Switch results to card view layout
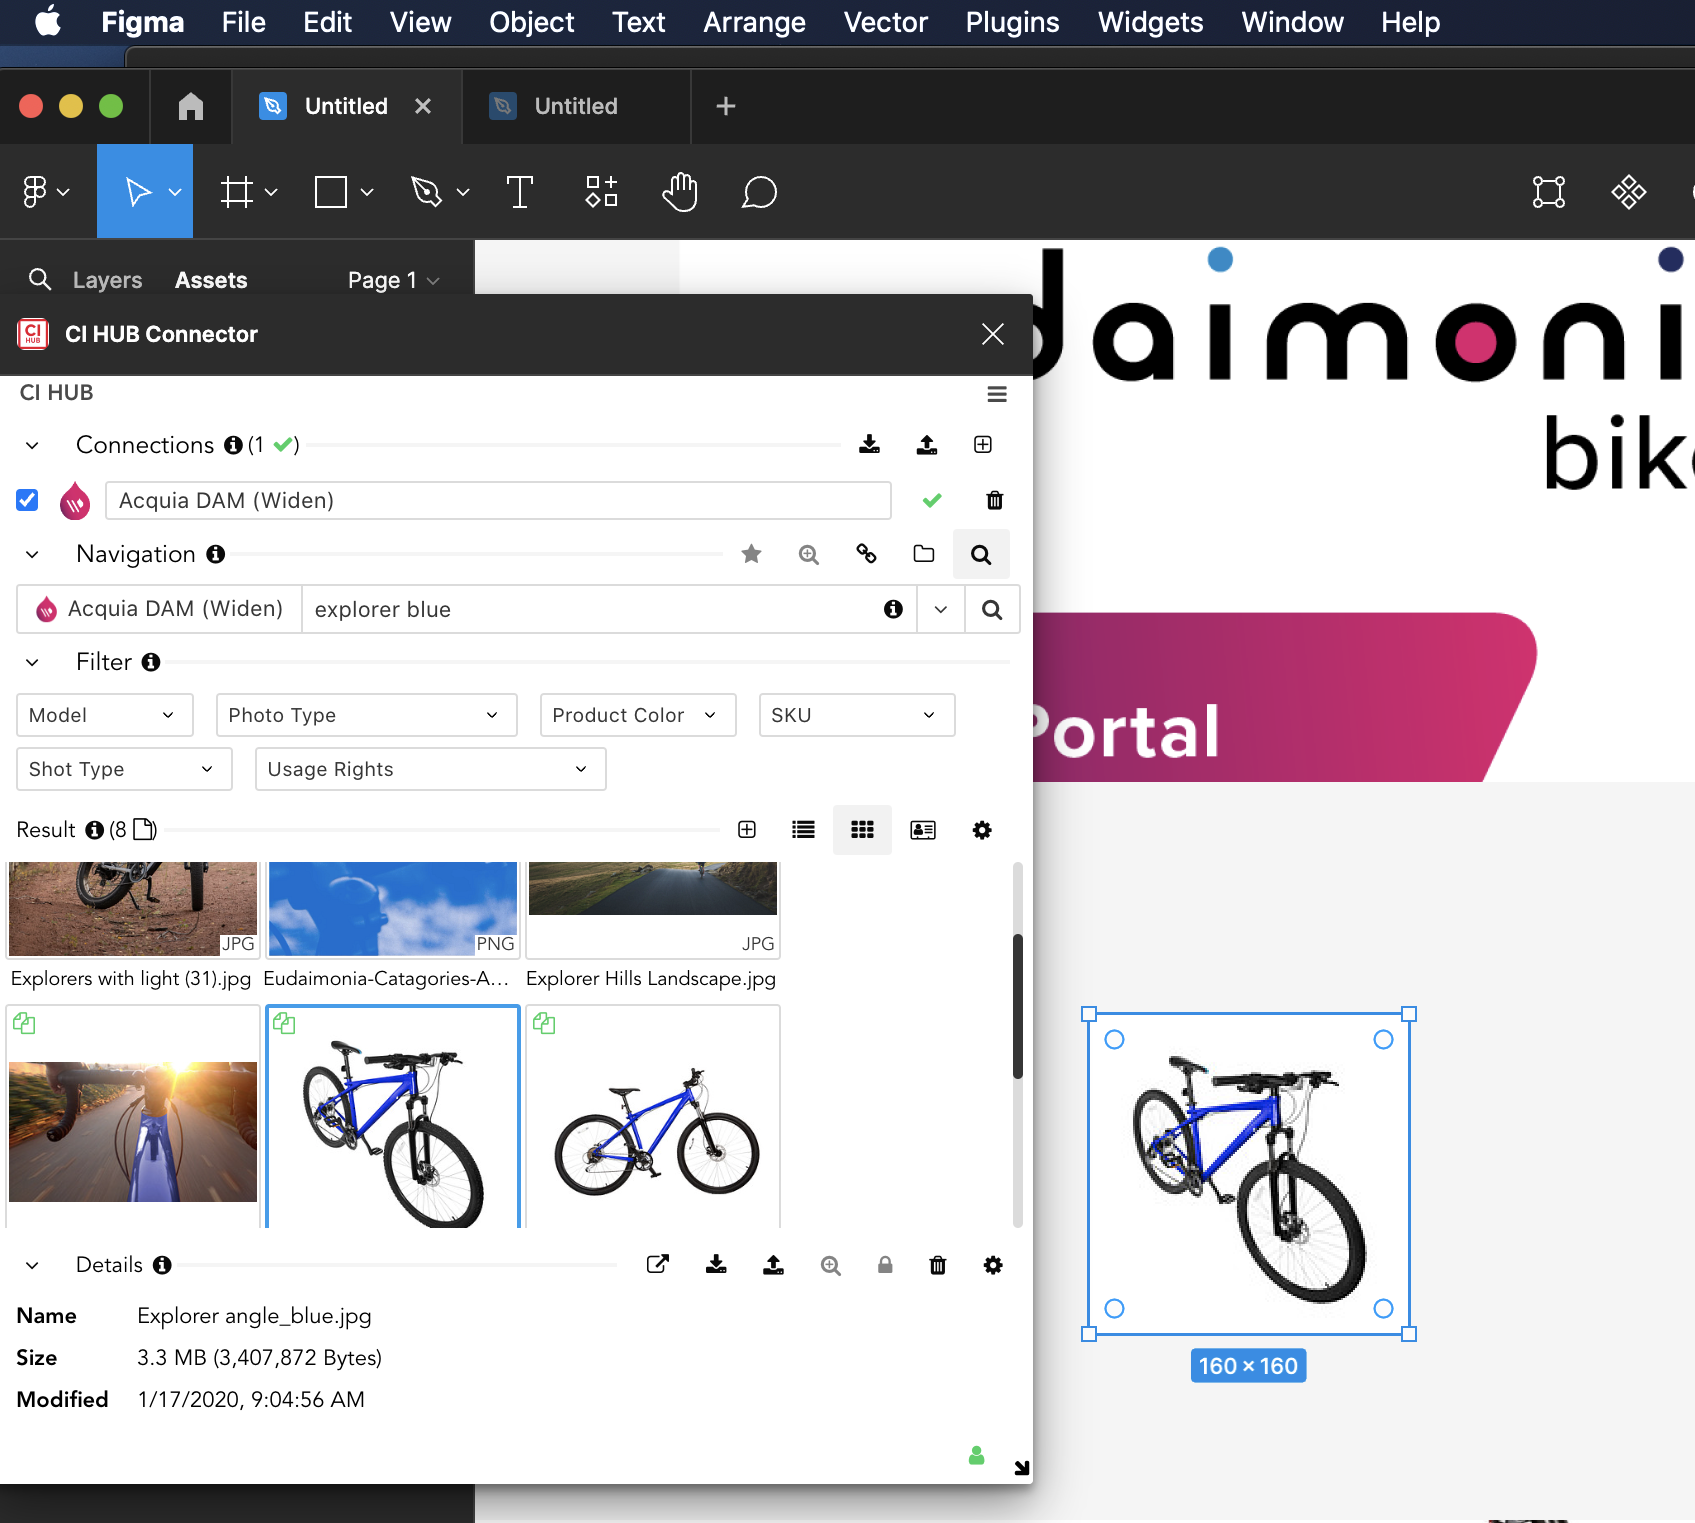 point(922,830)
